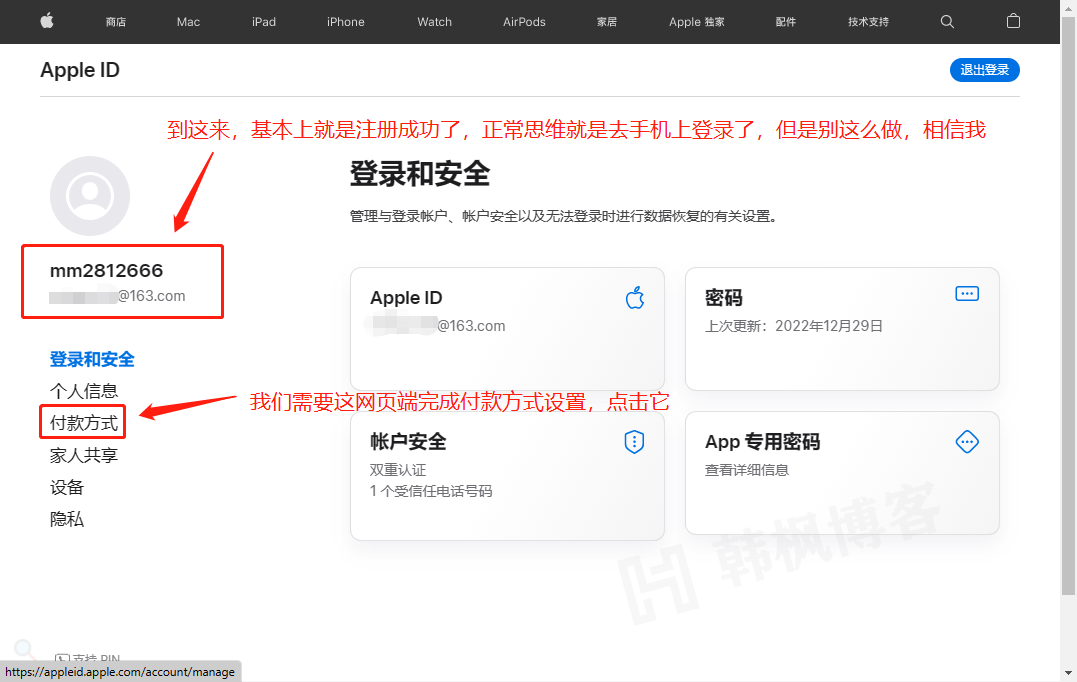This screenshot has height=682, width=1077.
Task: Open the iPhone menu item
Action: pos(345,21)
